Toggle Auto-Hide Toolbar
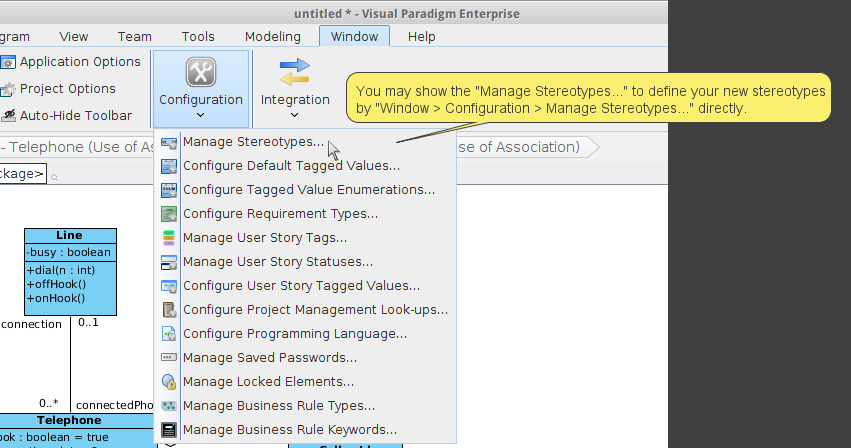This screenshot has height=448, width=851. [66, 115]
